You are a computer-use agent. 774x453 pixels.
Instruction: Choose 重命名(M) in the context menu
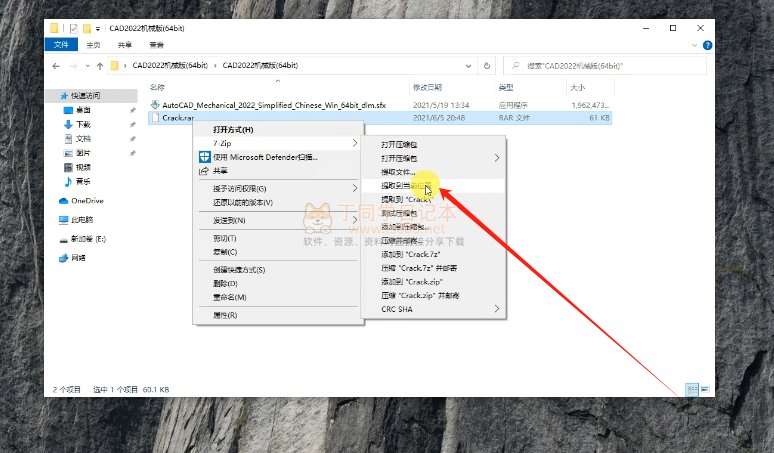coord(278,297)
